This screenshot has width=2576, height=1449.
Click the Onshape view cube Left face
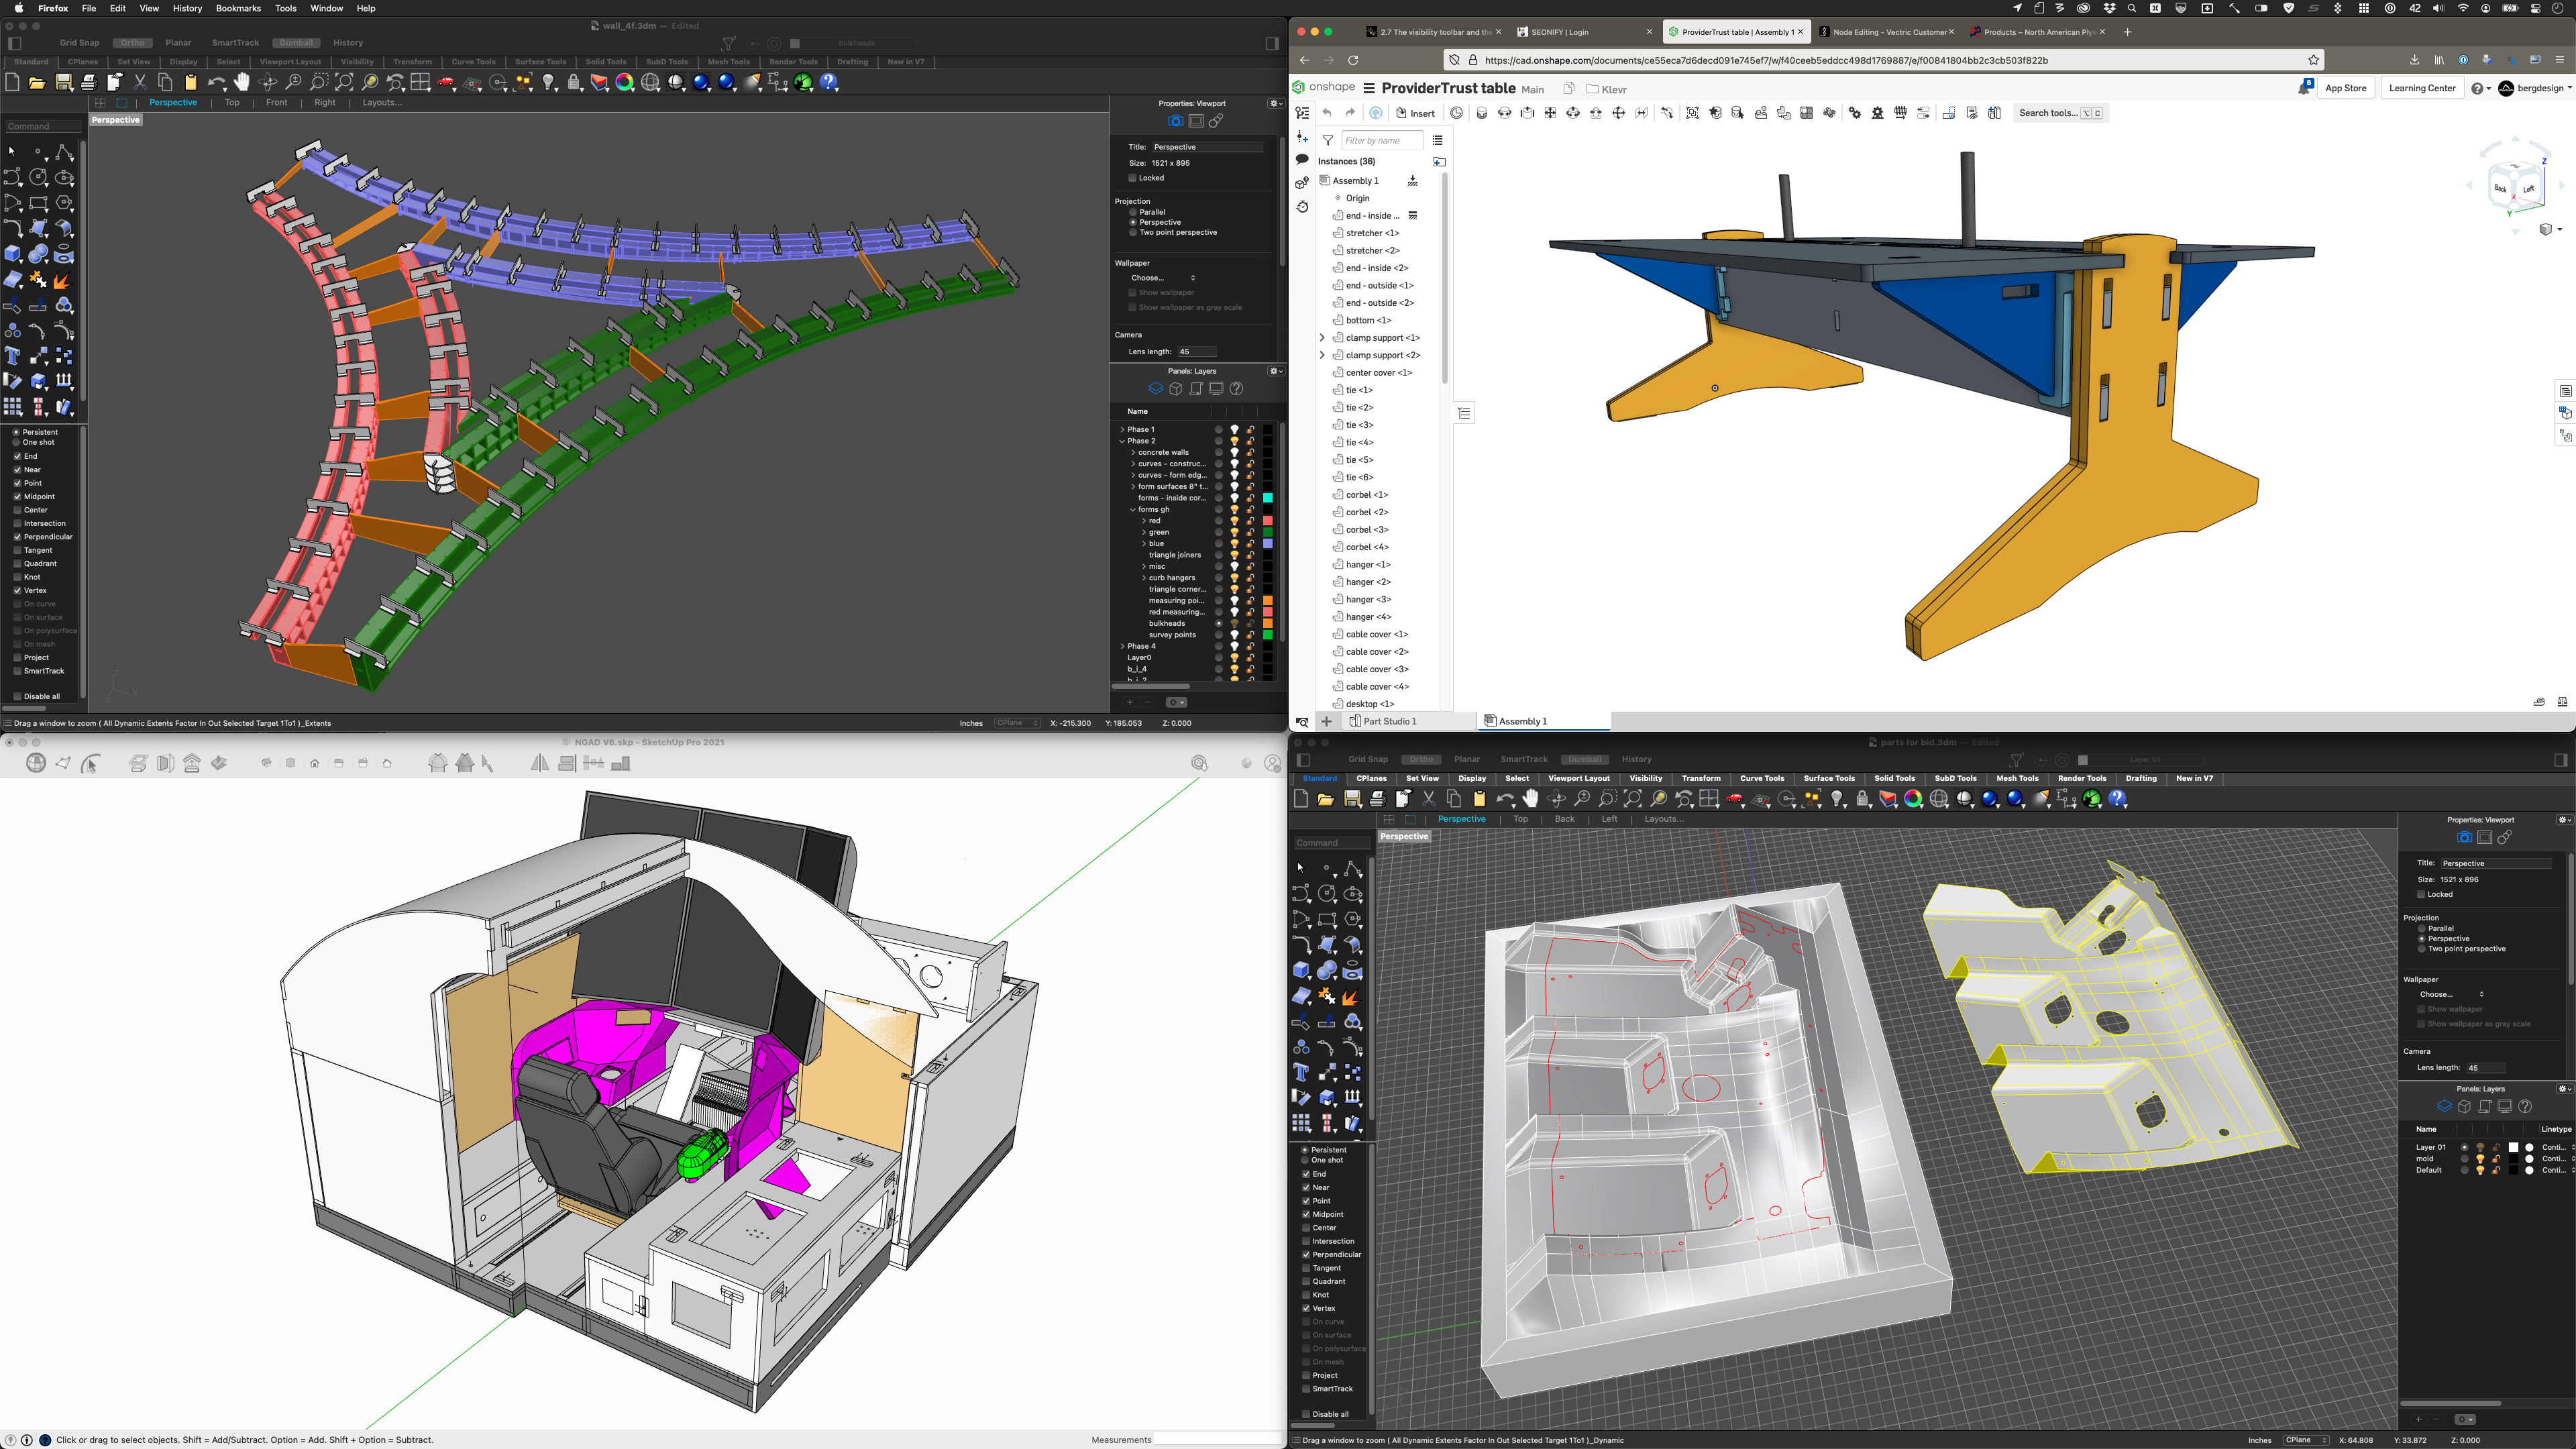coord(2528,189)
